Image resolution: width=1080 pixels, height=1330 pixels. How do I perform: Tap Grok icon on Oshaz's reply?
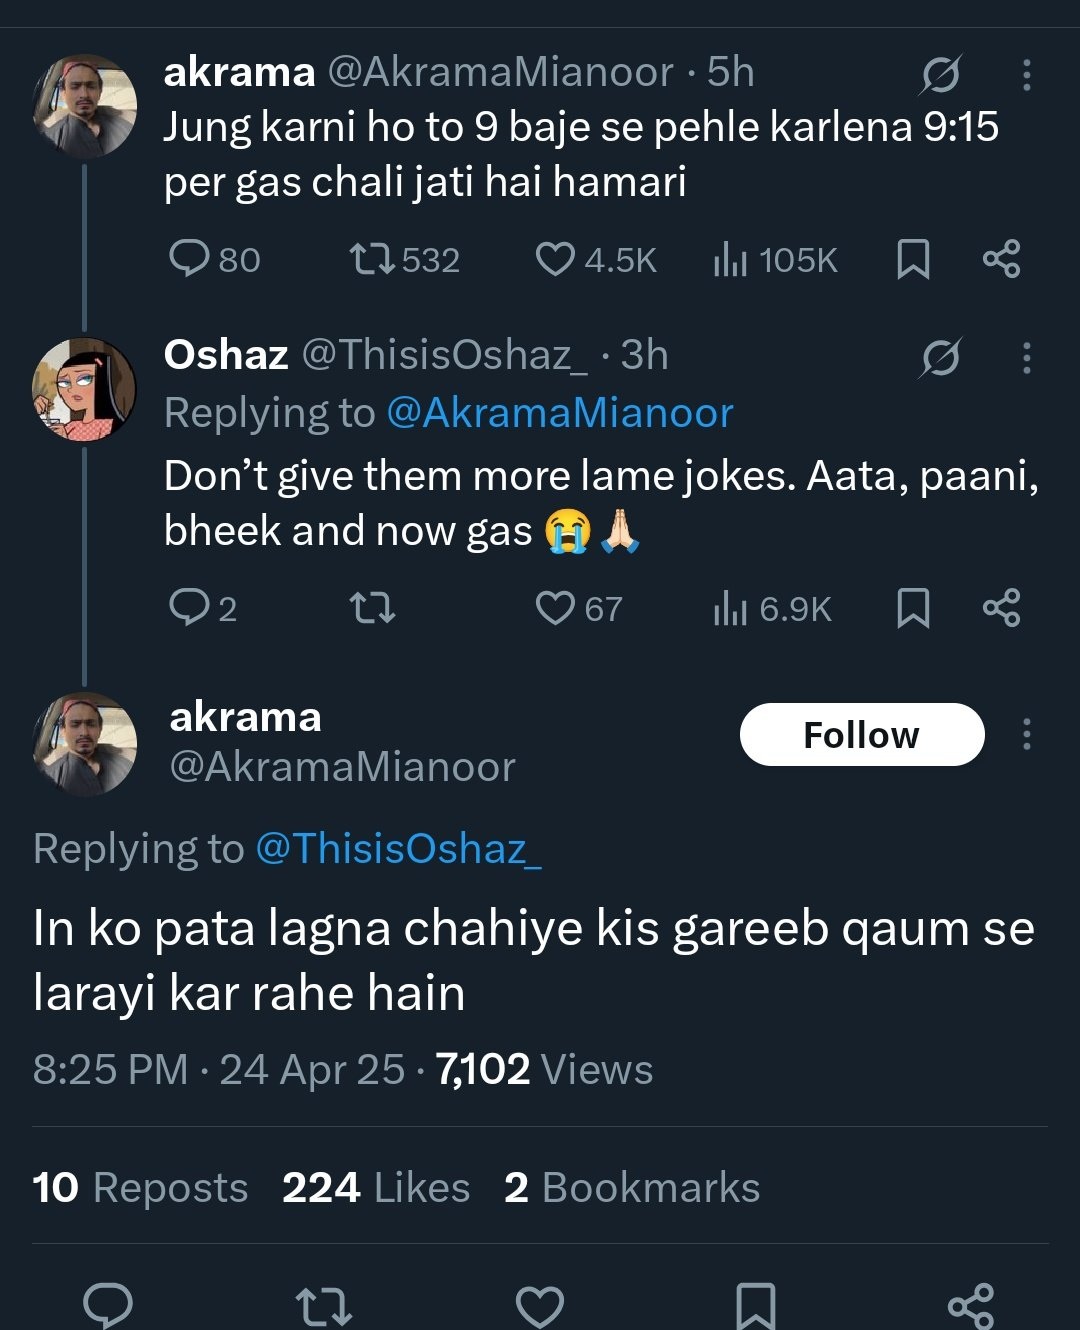coord(940,358)
